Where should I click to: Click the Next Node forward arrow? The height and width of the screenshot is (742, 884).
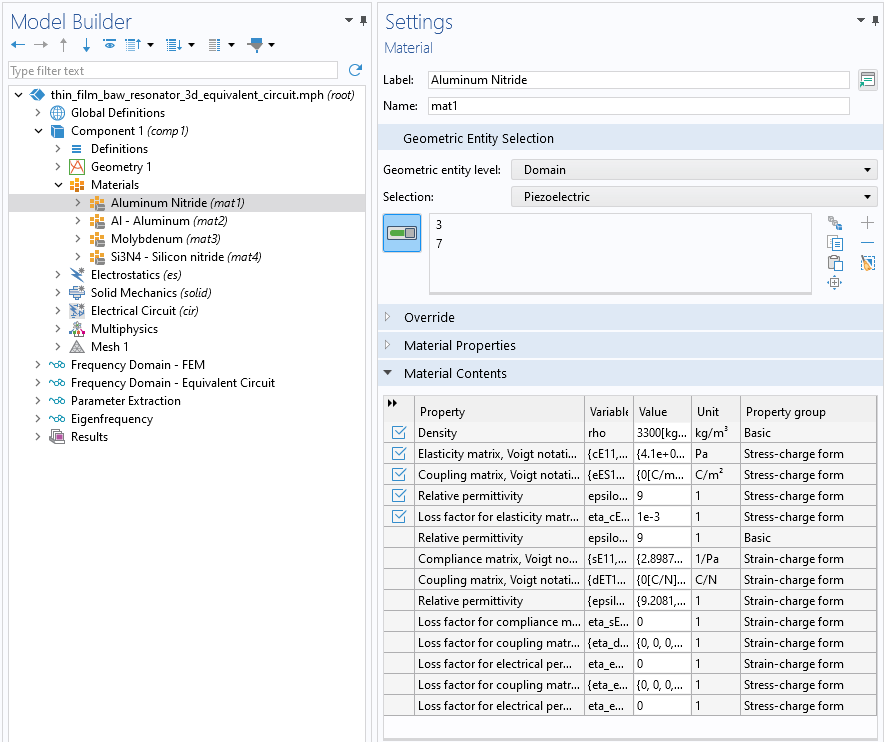(x=41, y=45)
